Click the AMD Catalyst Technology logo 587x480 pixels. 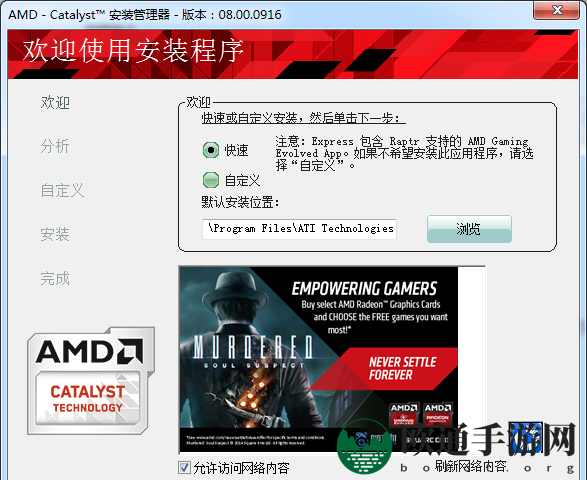91,381
